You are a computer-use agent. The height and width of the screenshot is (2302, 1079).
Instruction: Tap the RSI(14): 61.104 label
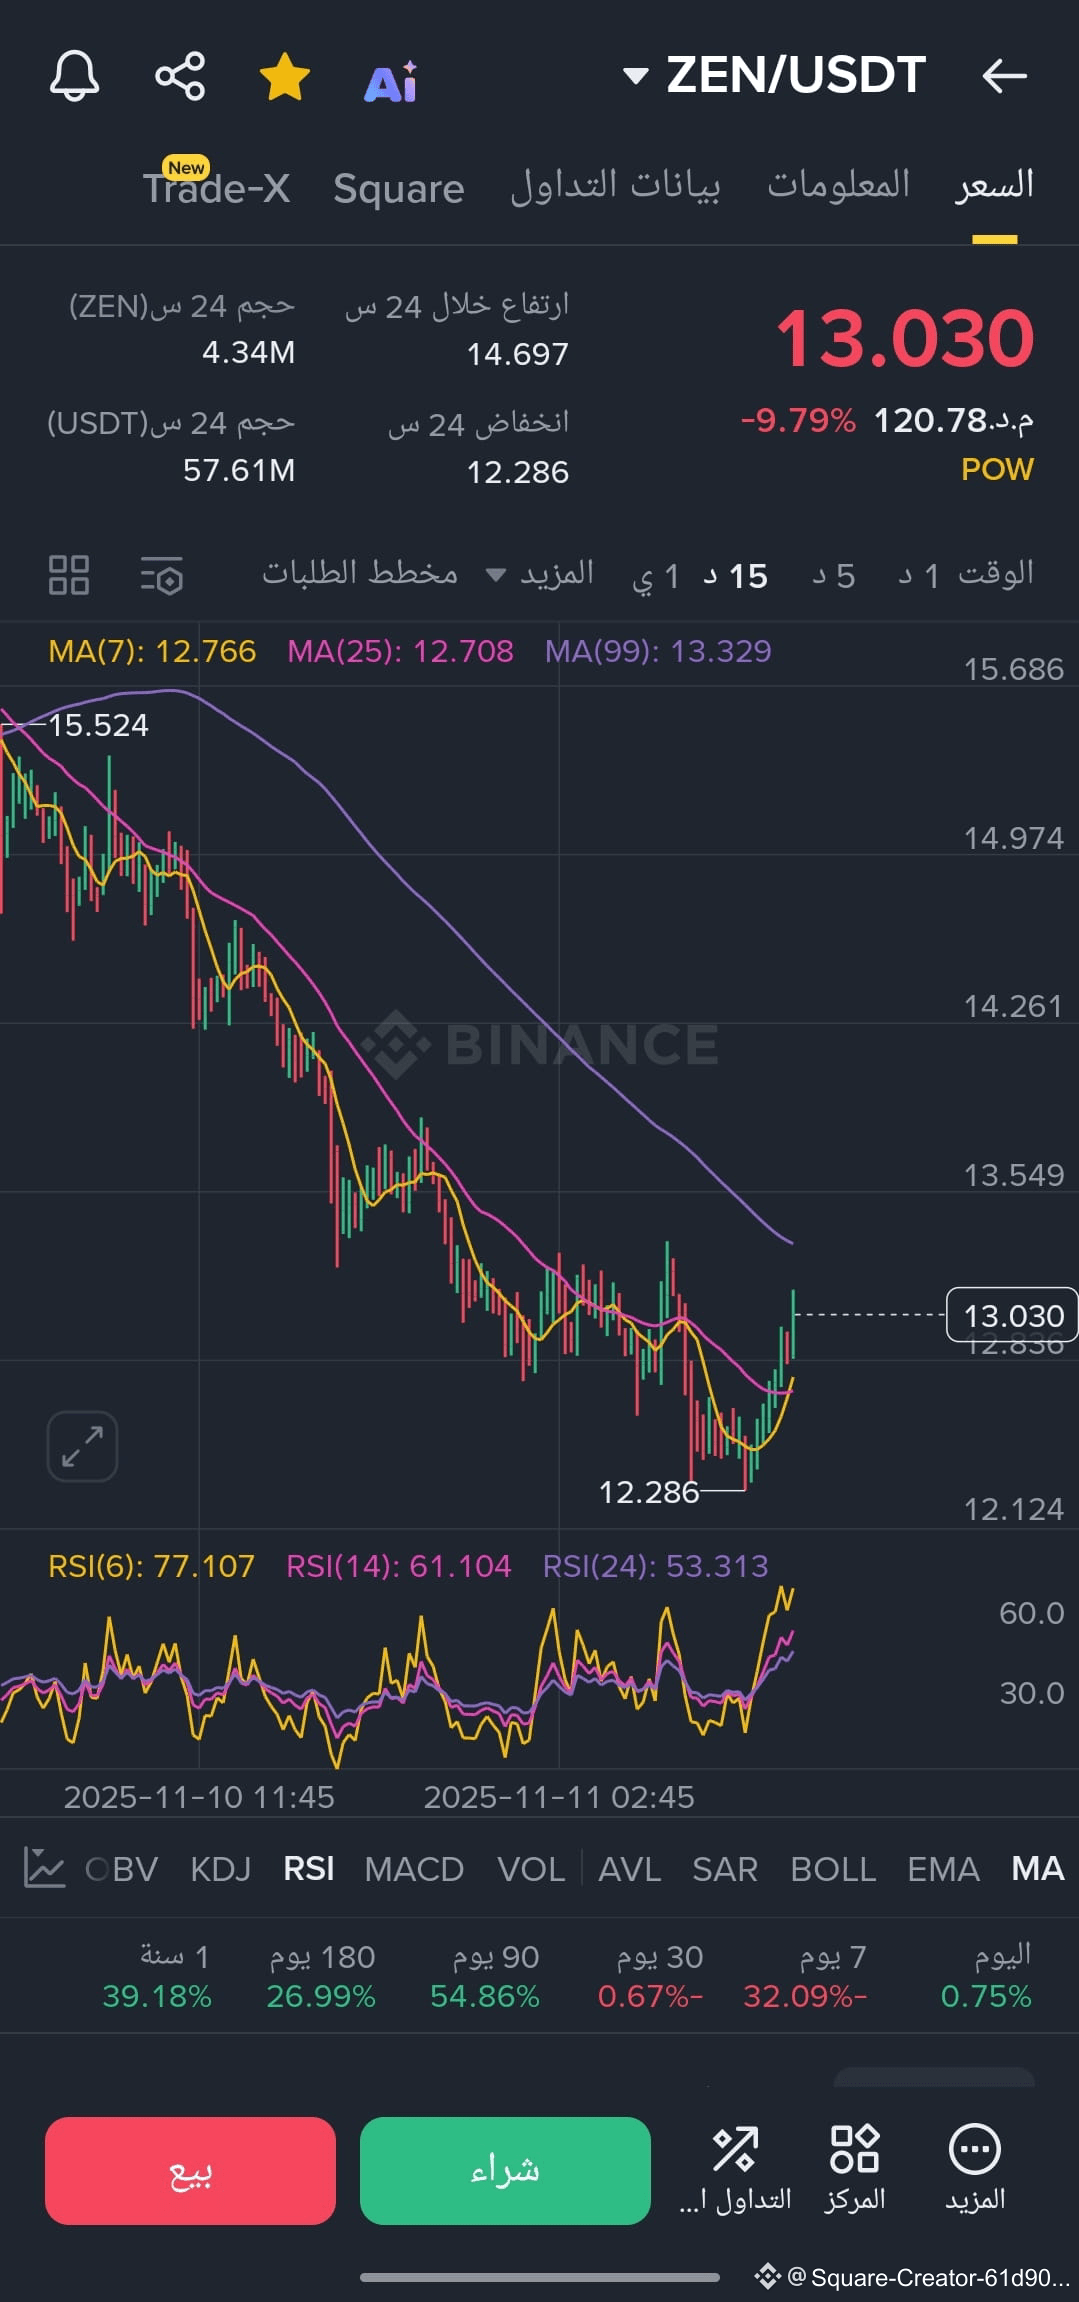point(399,1565)
